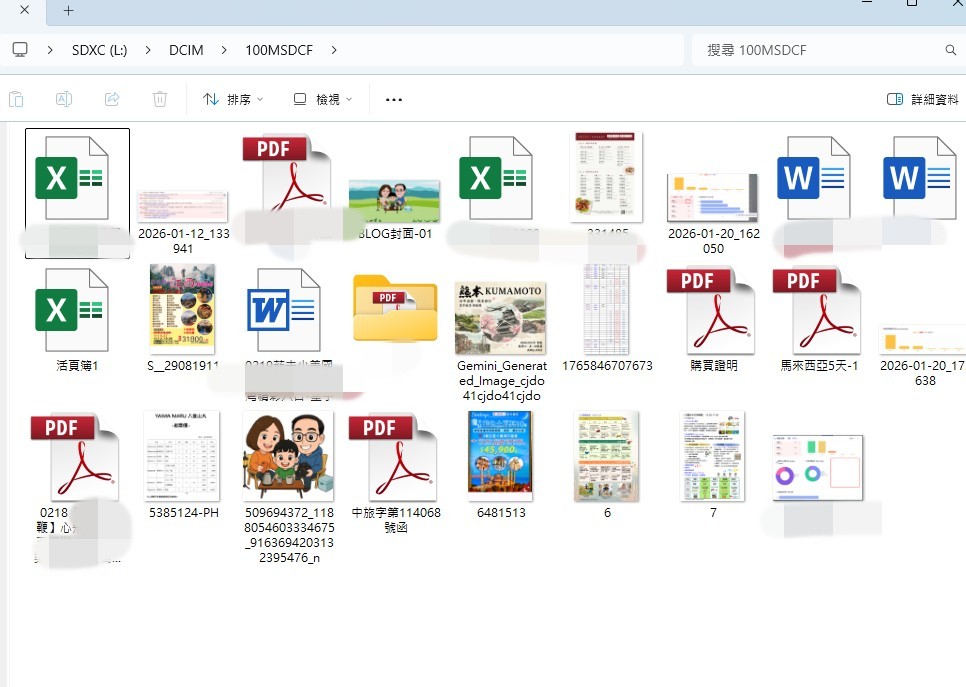Go to SDXC (L:) drive in breadcrumb
Image resolution: width=966 pixels, height=687 pixels.
click(x=99, y=50)
